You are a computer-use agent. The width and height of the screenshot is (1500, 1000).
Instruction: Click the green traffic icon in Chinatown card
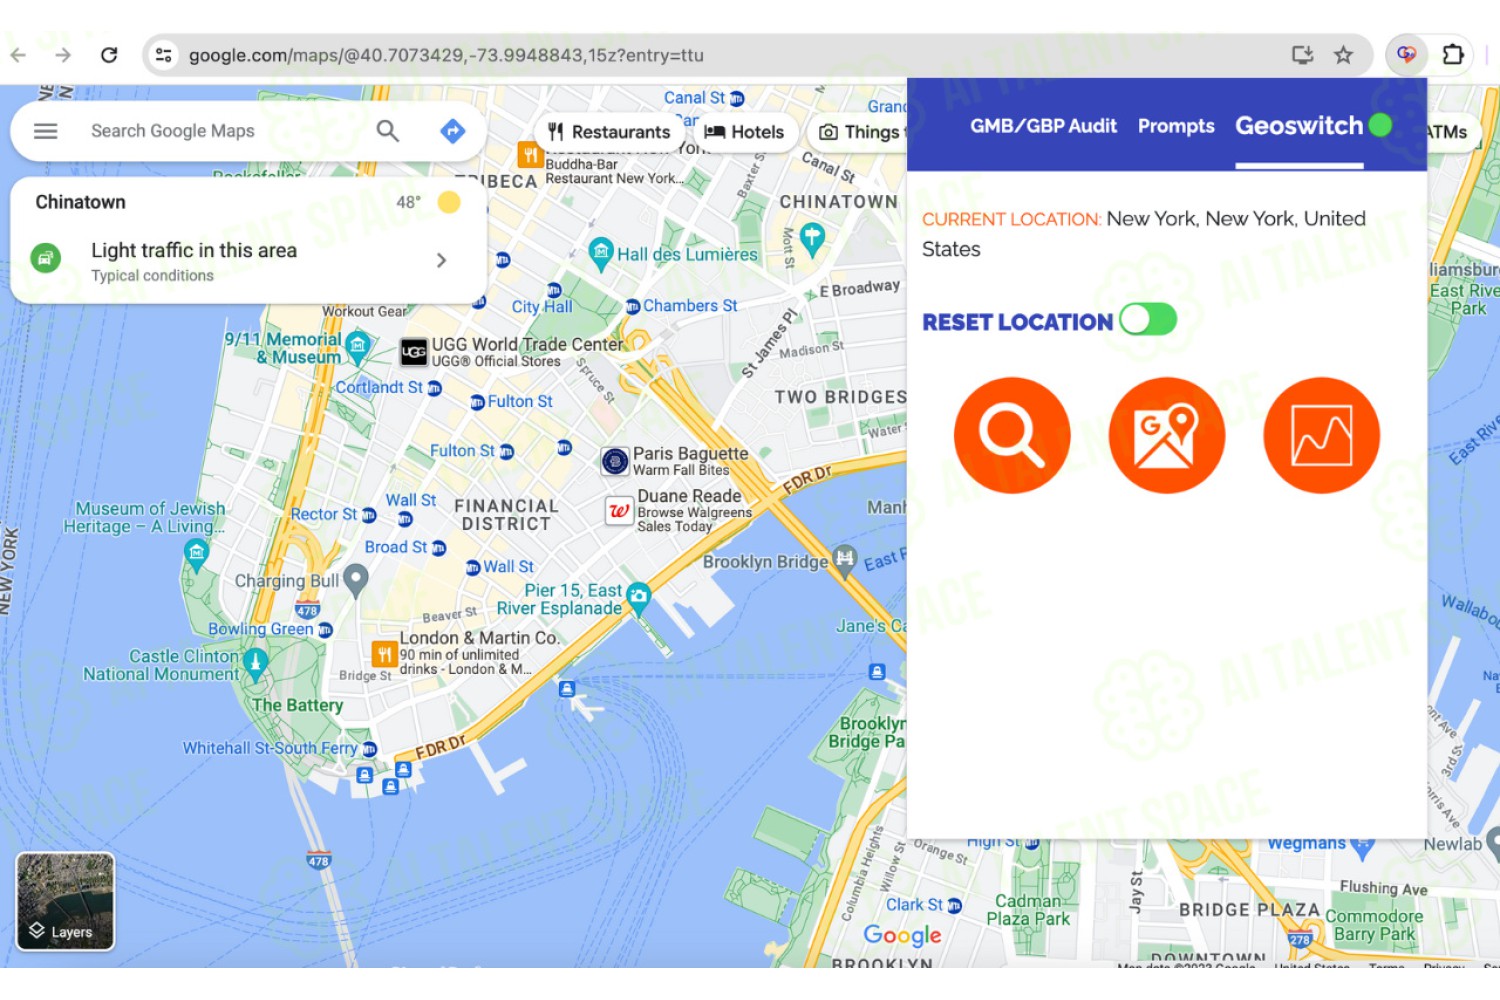pyautogui.click(x=45, y=258)
